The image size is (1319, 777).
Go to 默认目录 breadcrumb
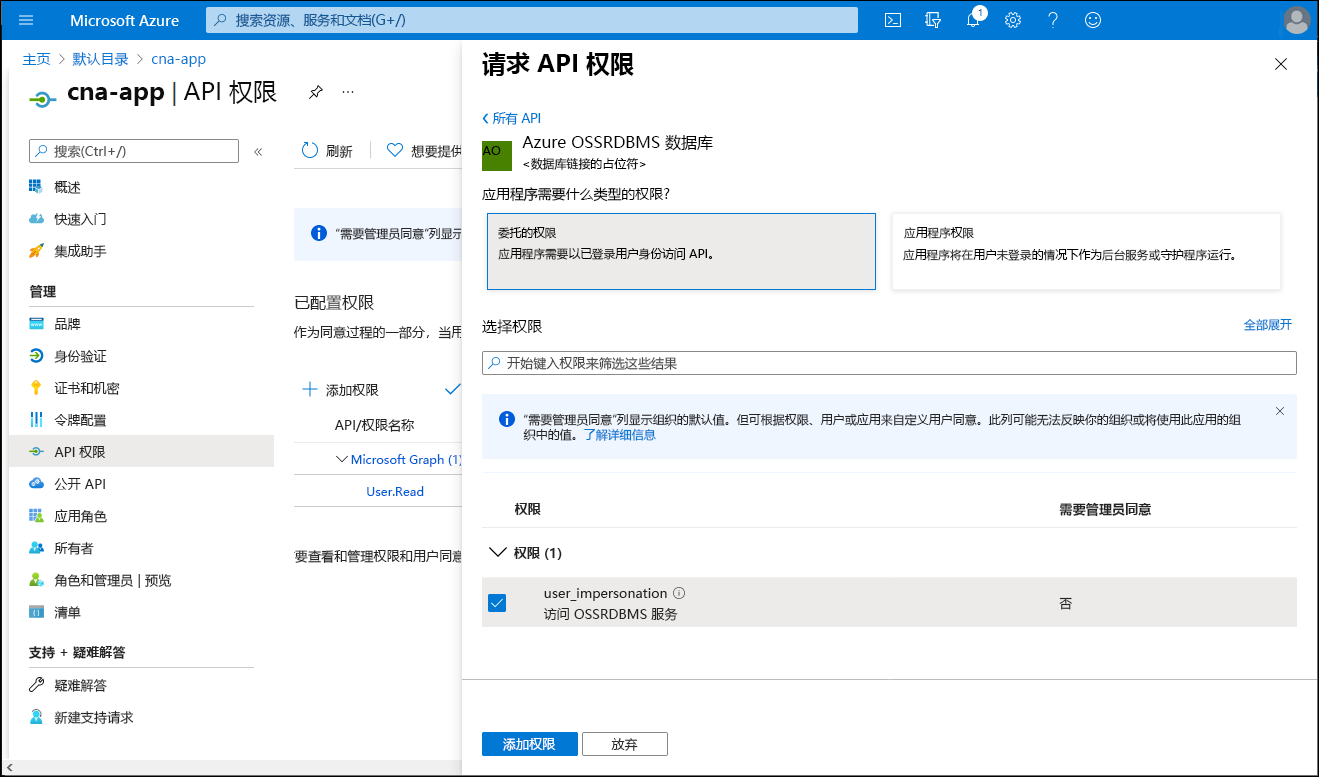click(x=101, y=59)
